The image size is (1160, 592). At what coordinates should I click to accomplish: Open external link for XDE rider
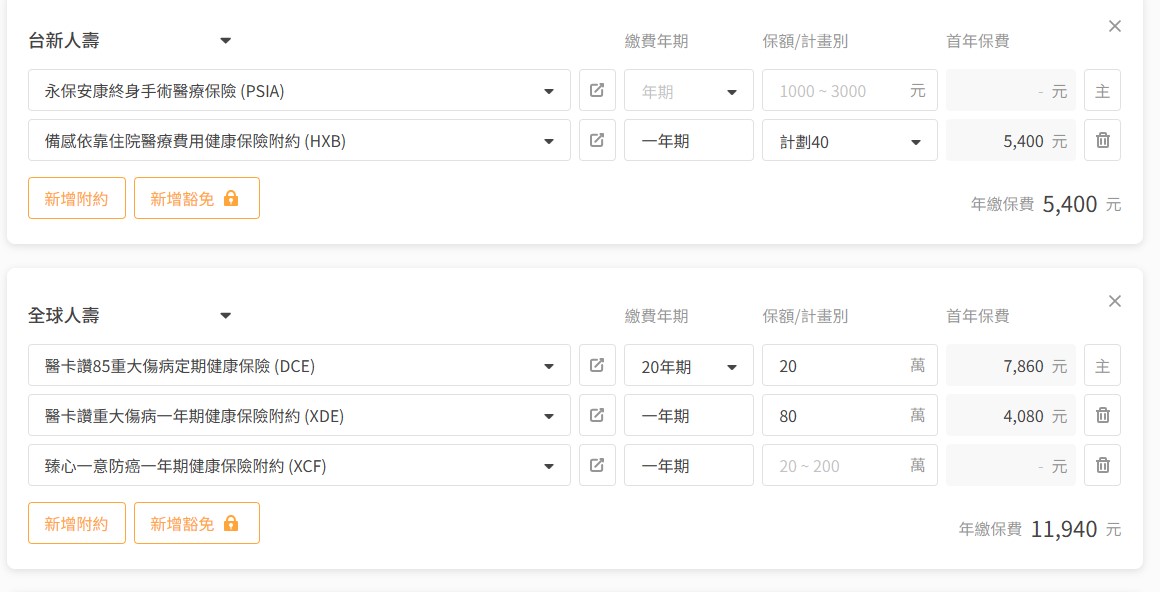(597, 415)
